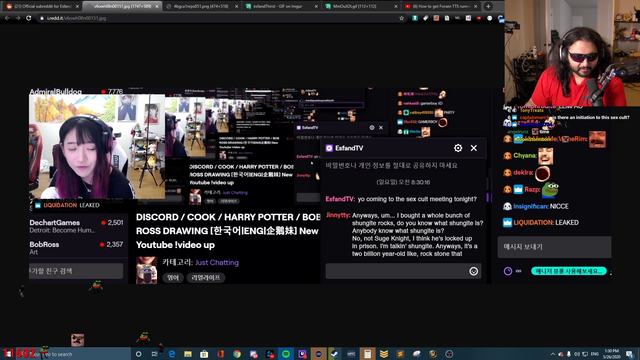The image size is (640, 360).
Task: Close the EsfandTV whisper popup
Action: (x=473, y=148)
